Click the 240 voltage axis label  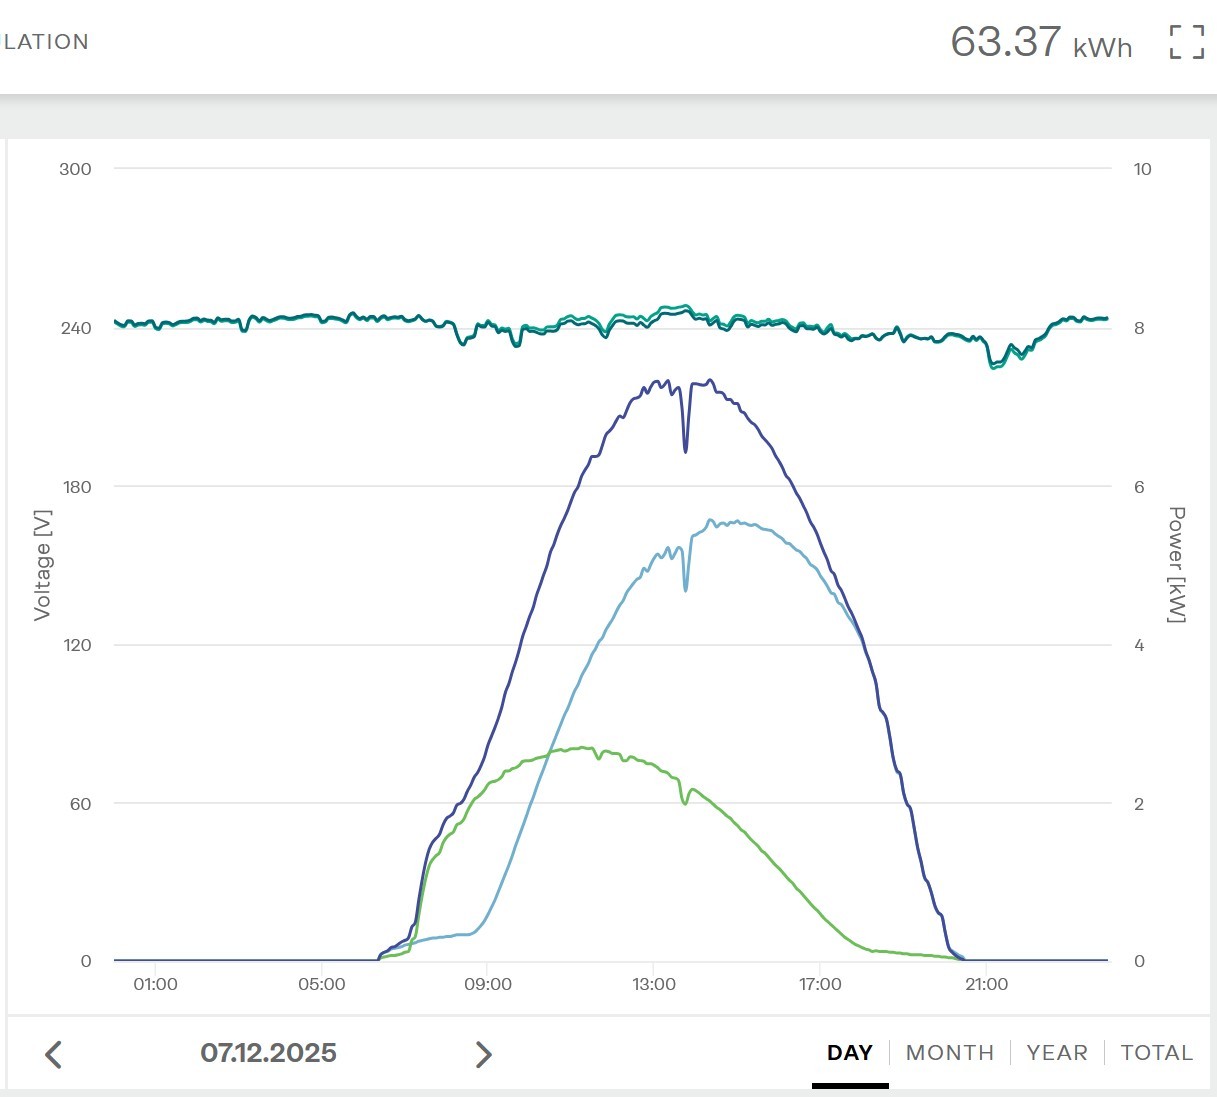[x=76, y=328]
